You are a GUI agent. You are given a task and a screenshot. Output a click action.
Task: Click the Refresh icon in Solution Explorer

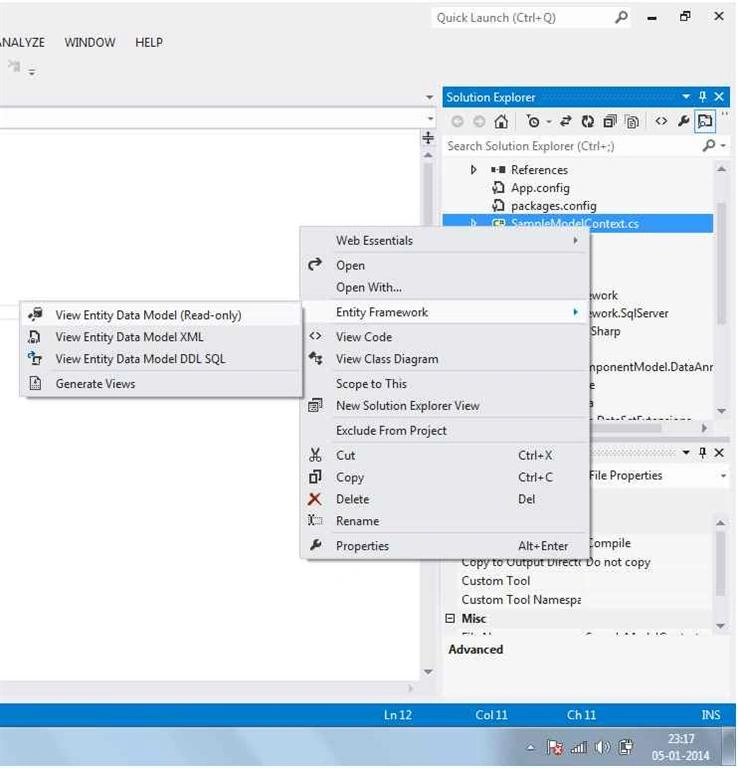587,121
